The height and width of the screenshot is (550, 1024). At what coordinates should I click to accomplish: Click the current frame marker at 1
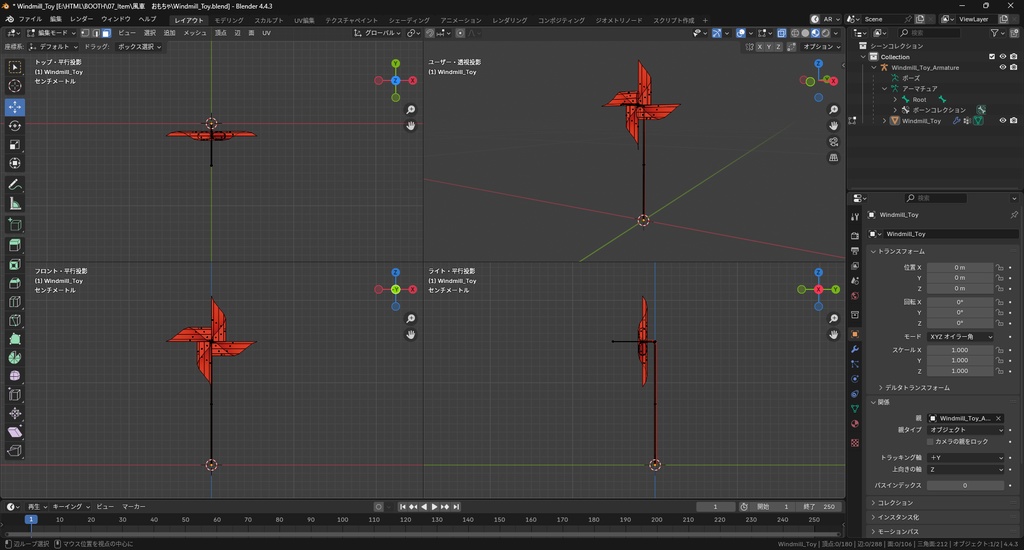tap(31, 520)
